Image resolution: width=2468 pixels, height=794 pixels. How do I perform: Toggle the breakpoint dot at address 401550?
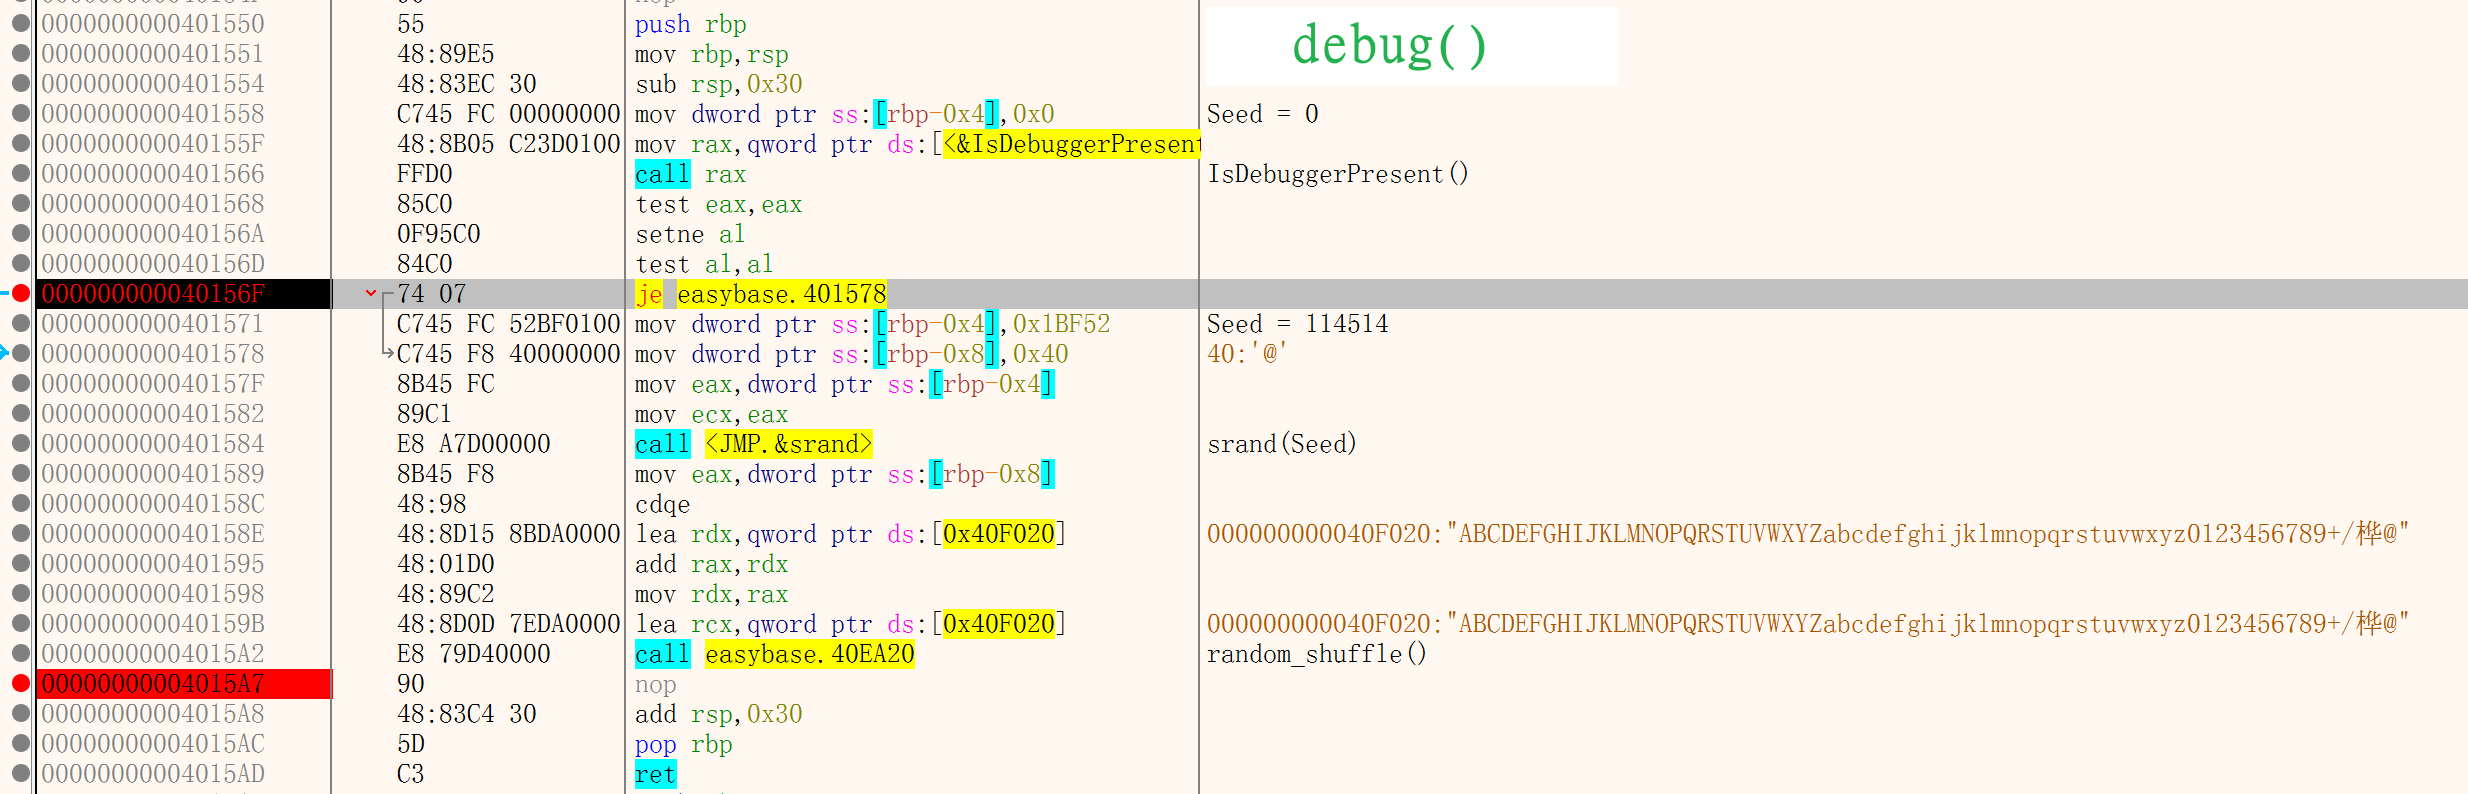[x=20, y=24]
